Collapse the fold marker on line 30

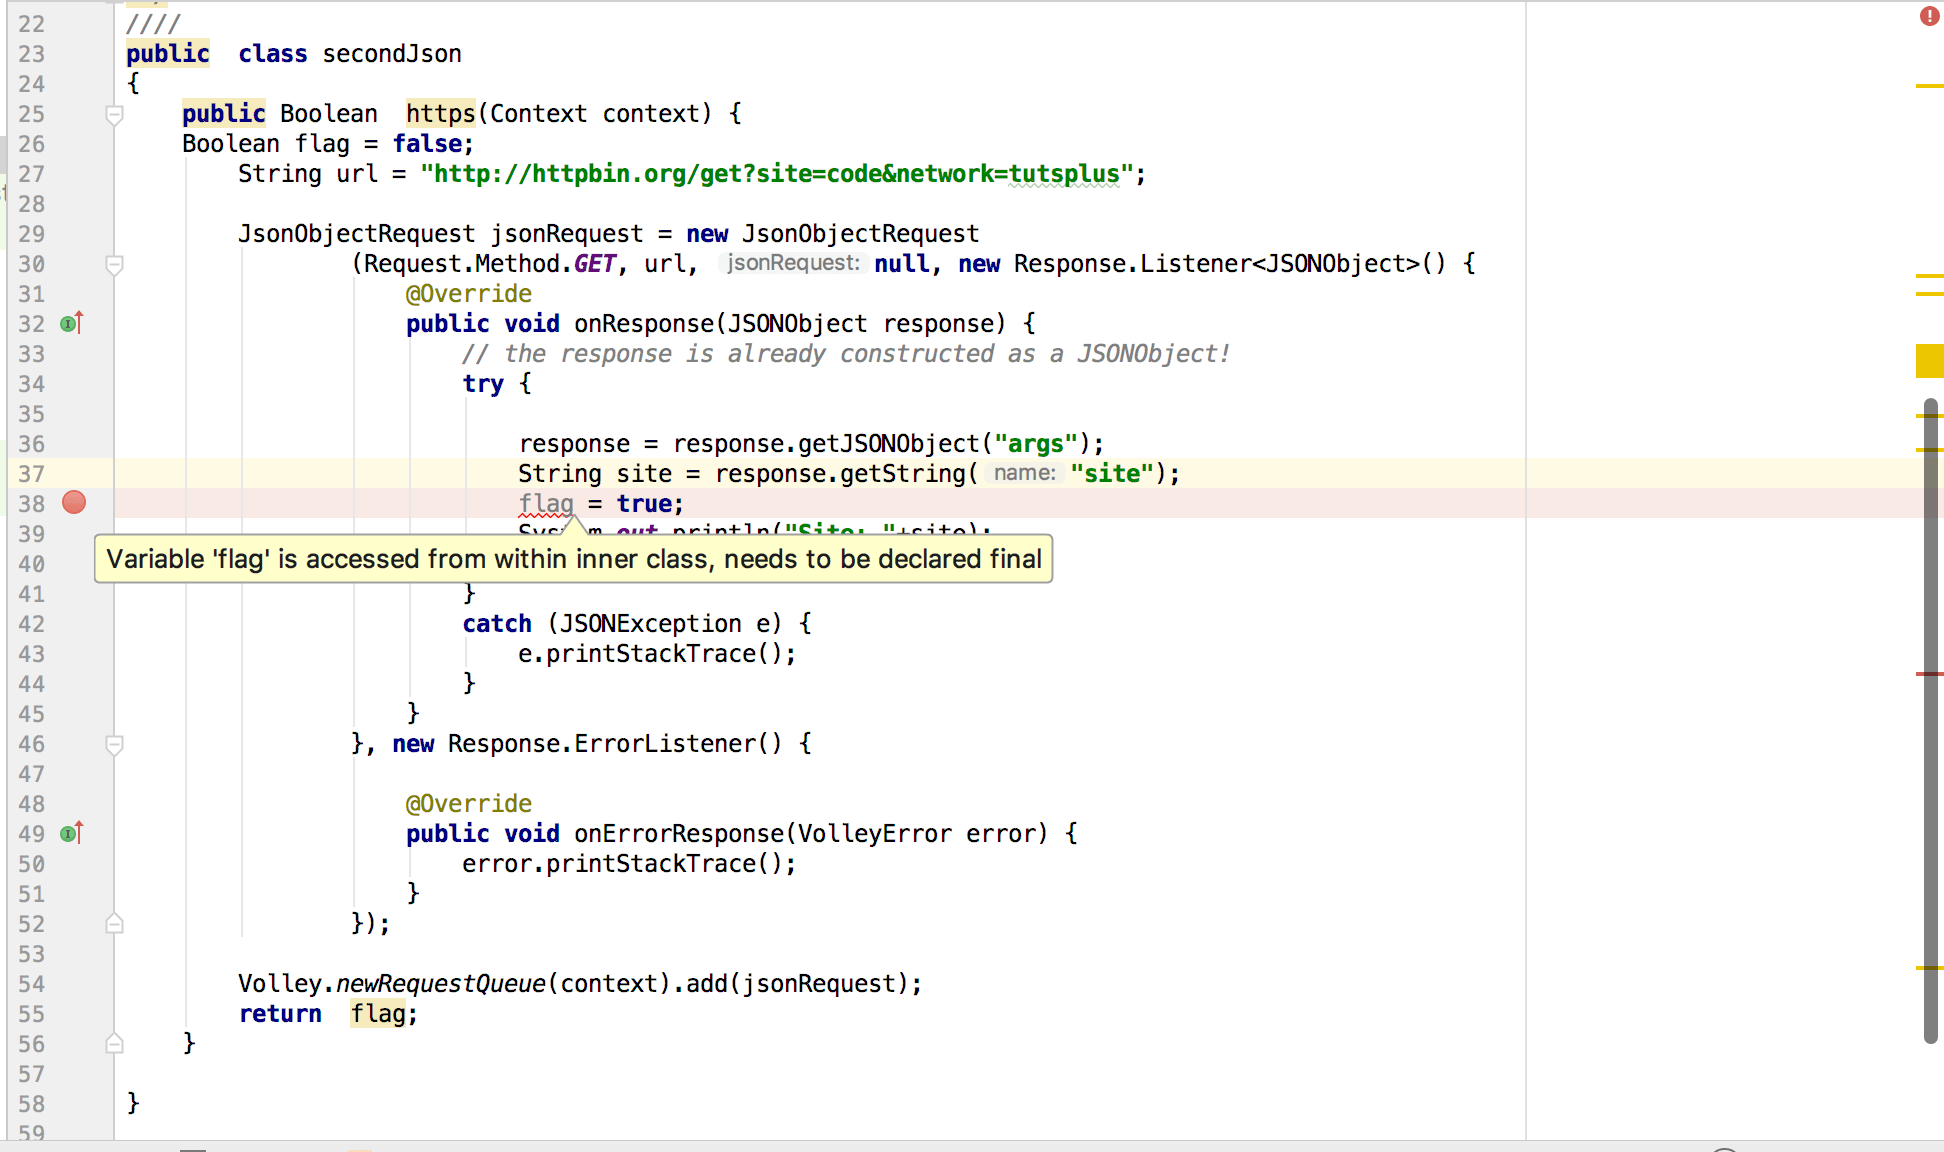pyautogui.click(x=115, y=265)
